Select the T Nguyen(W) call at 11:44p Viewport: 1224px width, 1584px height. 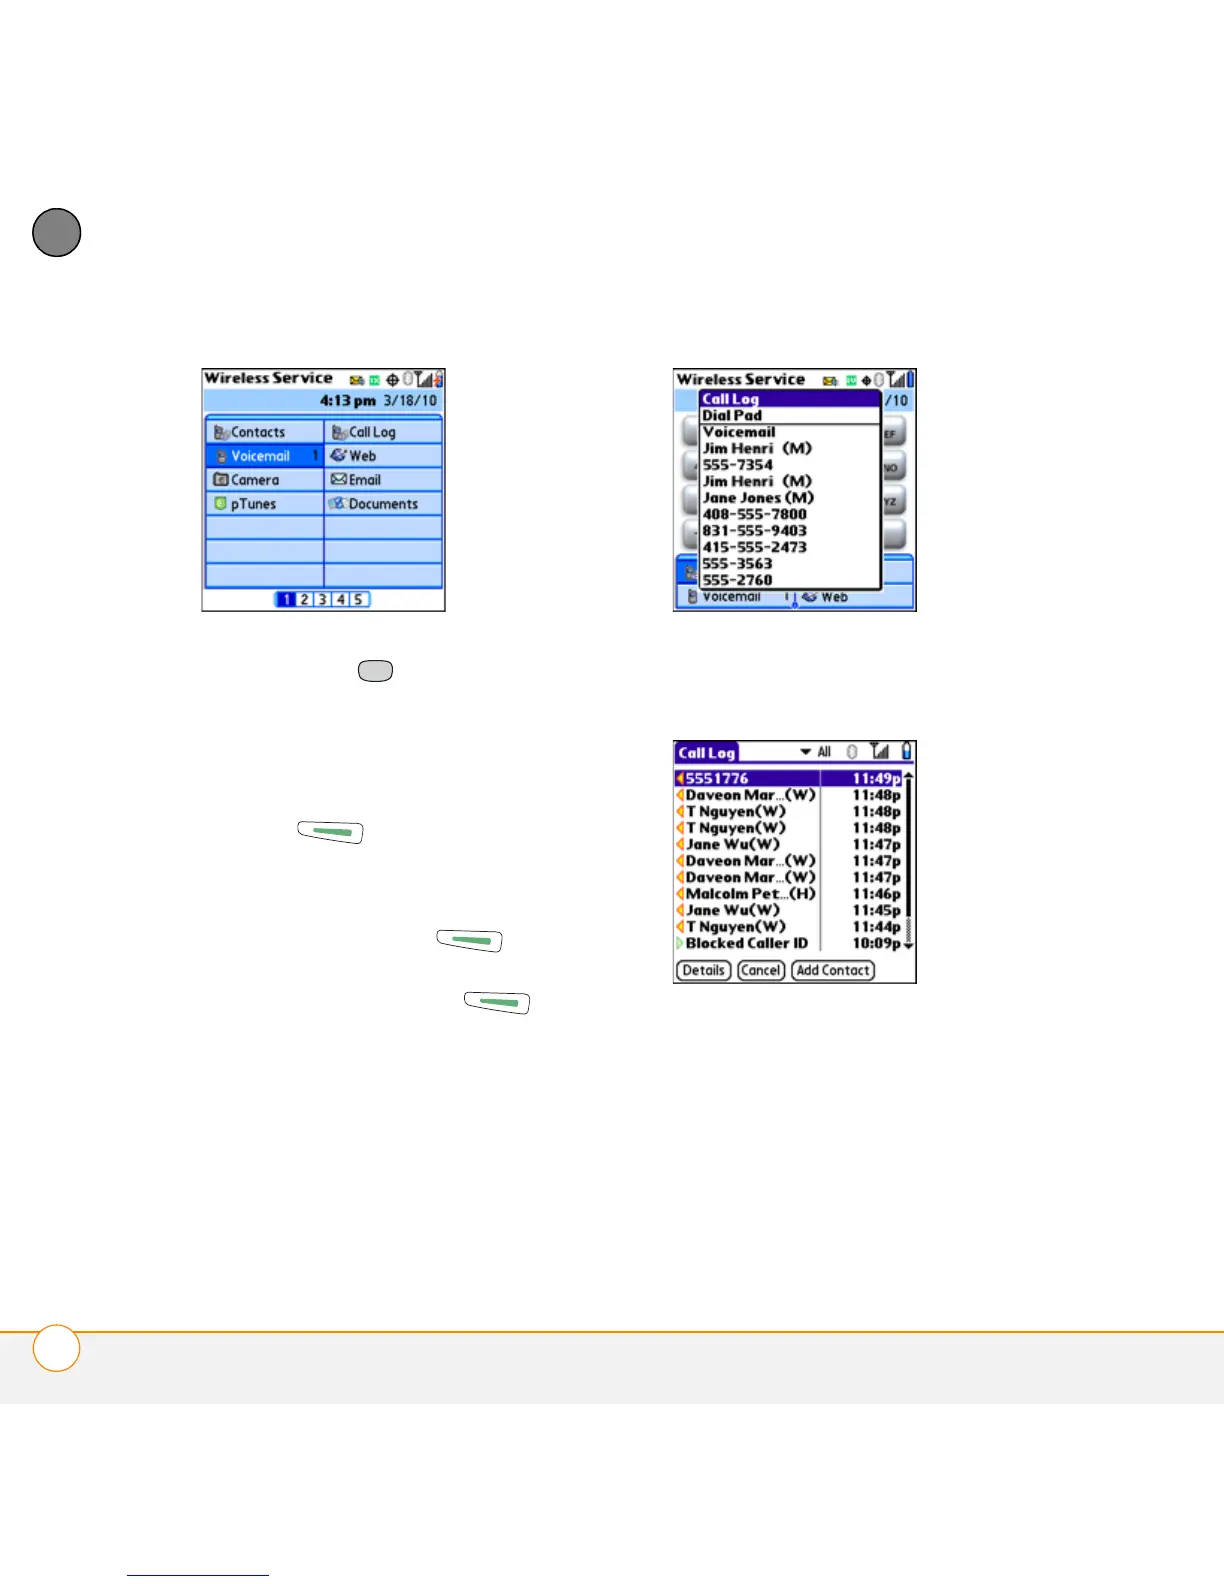coord(788,927)
